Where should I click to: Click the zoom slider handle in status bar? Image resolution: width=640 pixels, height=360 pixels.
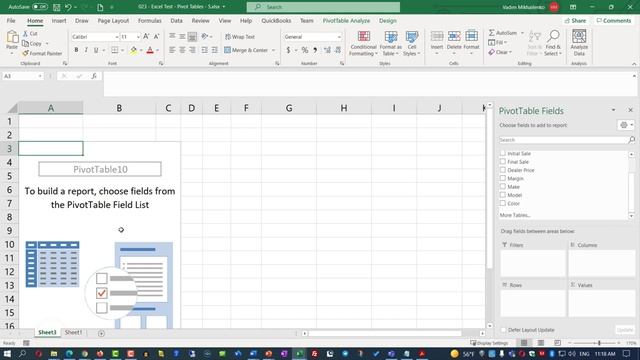coord(599,343)
